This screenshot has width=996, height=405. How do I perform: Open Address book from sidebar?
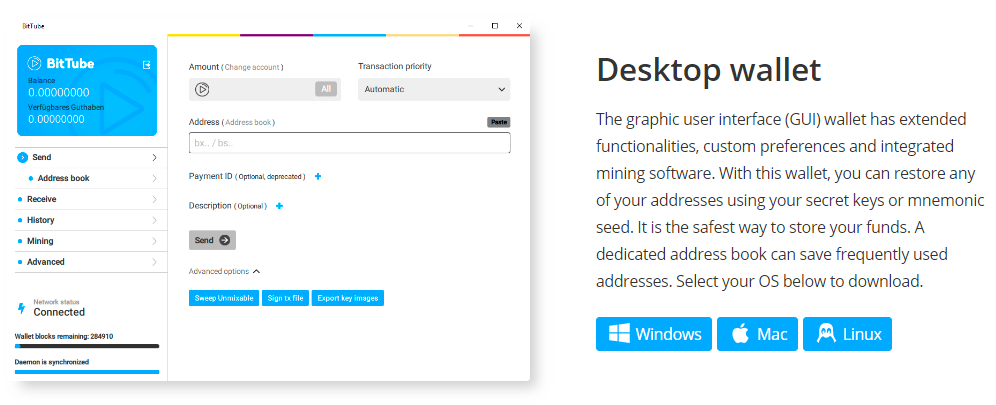tap(90, 178)
